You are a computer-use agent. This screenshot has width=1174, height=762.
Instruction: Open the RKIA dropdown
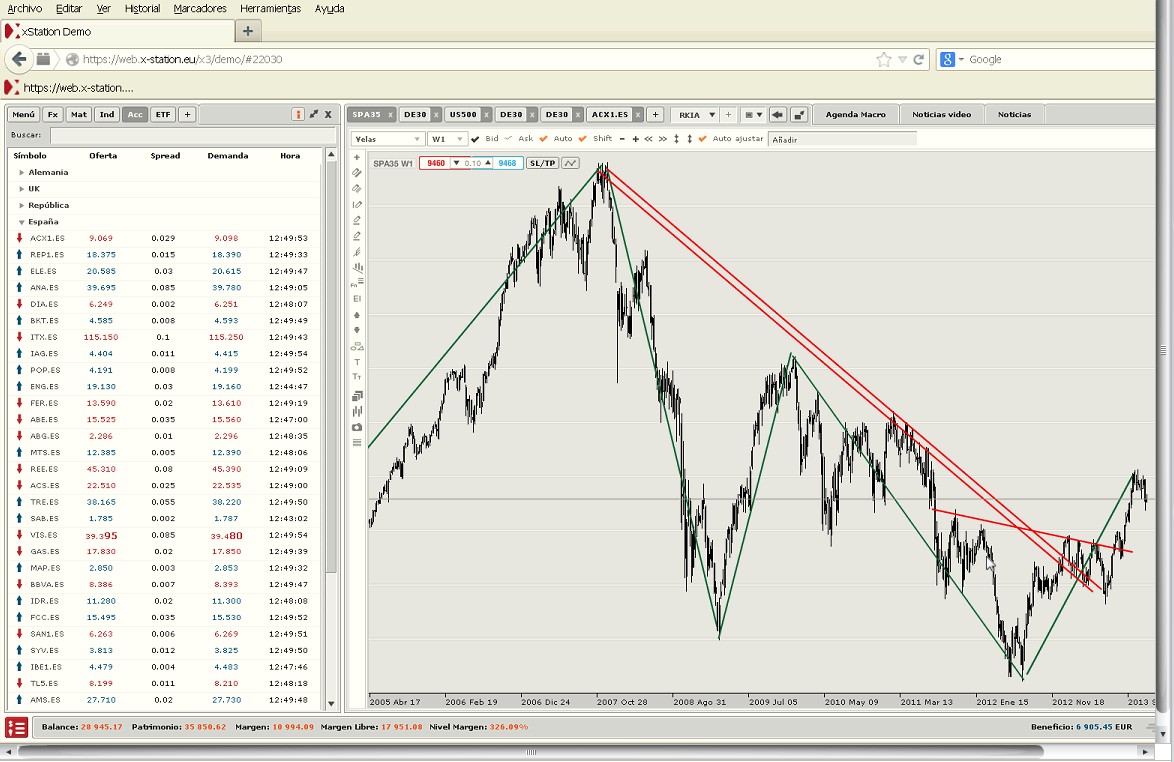tap(694, 115)
